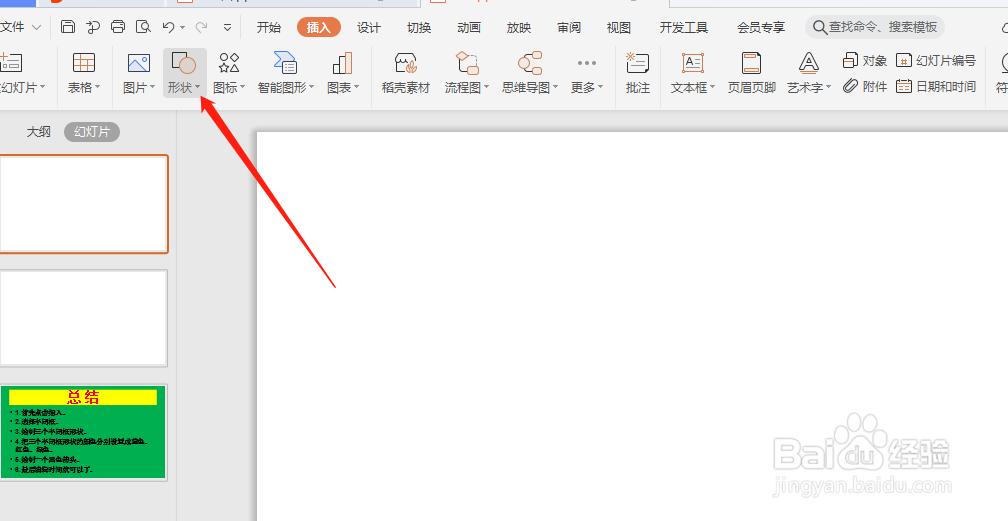Click the 日期和时间 date and time button
1008x521 pixels.
935,86
